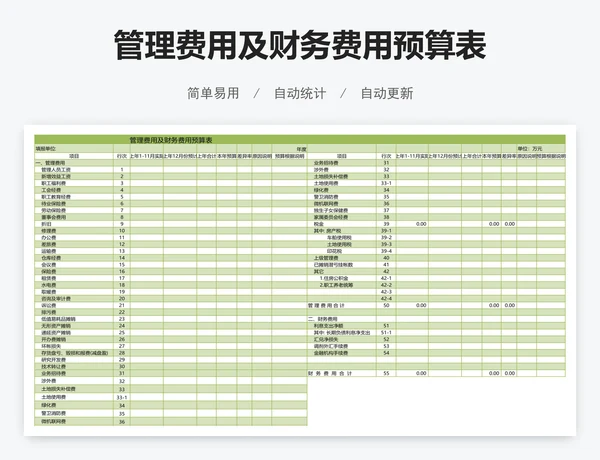Select the row number cell 39-4
Image resolution: width=600 pixels, height=460 pixels.
click(386, 251)
